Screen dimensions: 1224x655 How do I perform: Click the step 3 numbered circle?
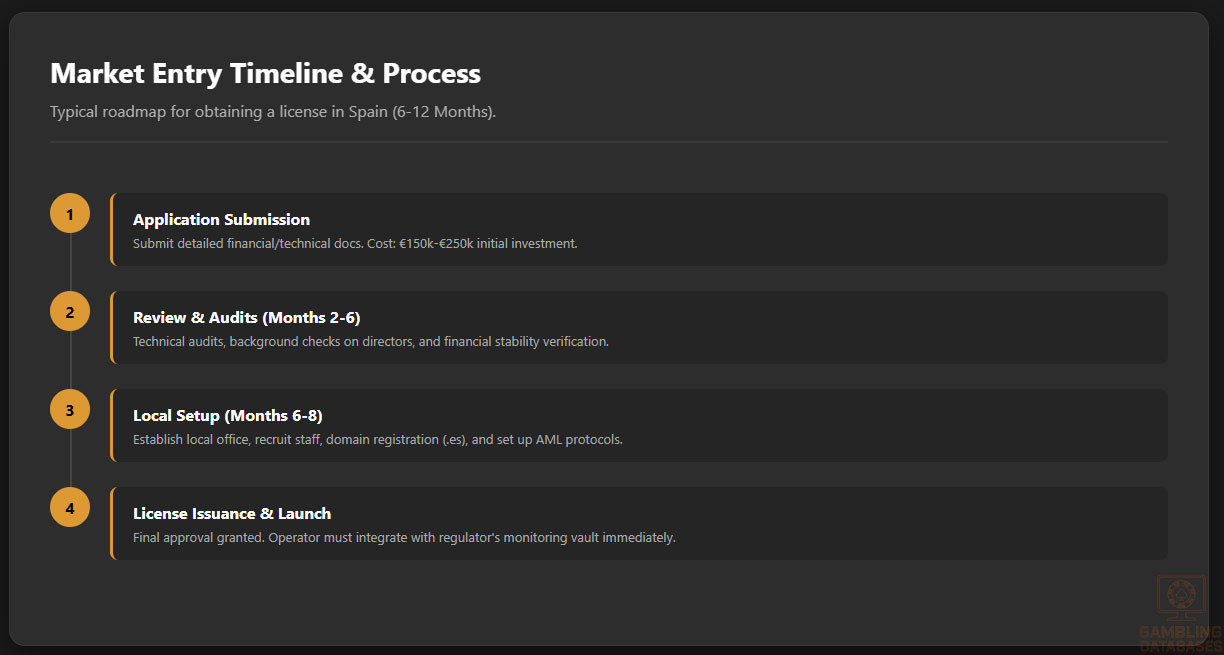70,410
